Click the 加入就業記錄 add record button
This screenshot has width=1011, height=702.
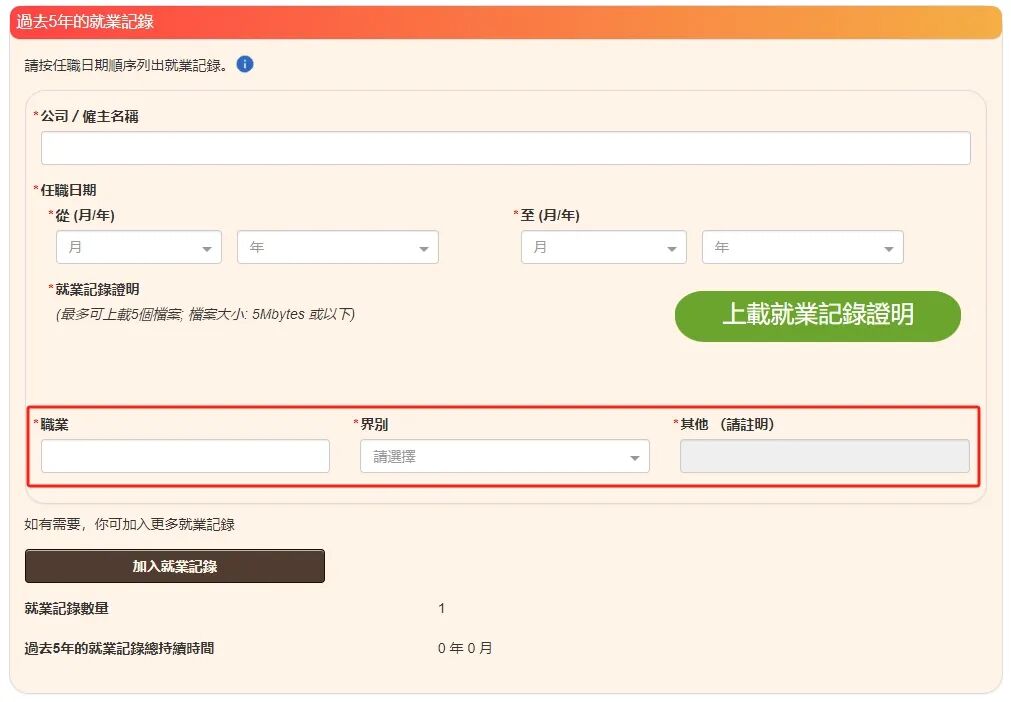coord(174,565)
